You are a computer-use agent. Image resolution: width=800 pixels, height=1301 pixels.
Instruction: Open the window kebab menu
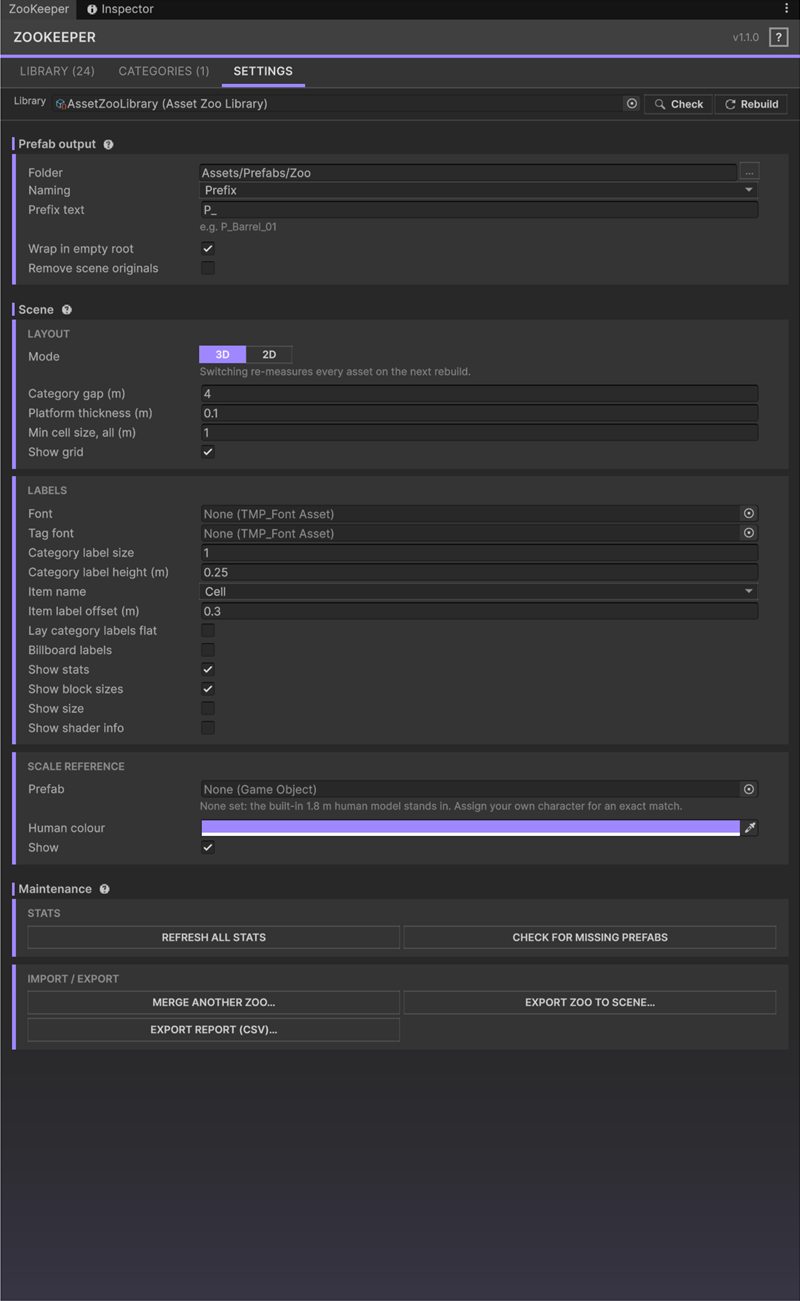pyautogui.click(x=787, y=9)
